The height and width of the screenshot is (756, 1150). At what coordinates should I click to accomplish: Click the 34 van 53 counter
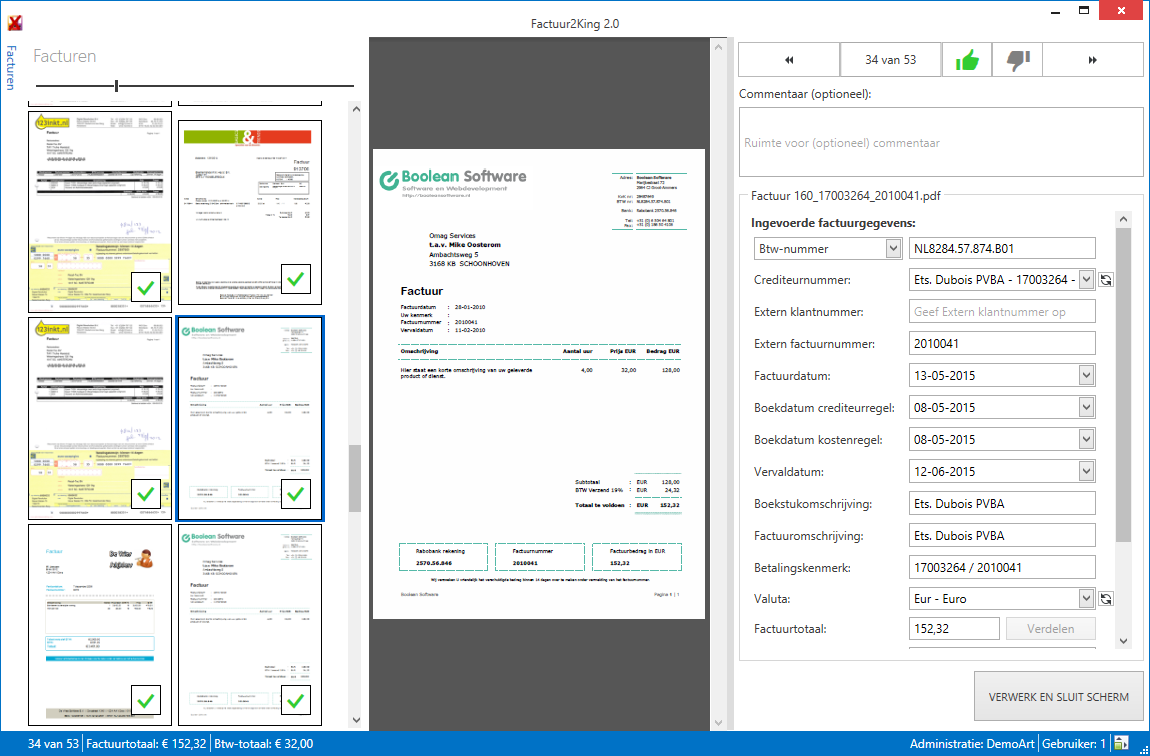click(x=890, y=60)
